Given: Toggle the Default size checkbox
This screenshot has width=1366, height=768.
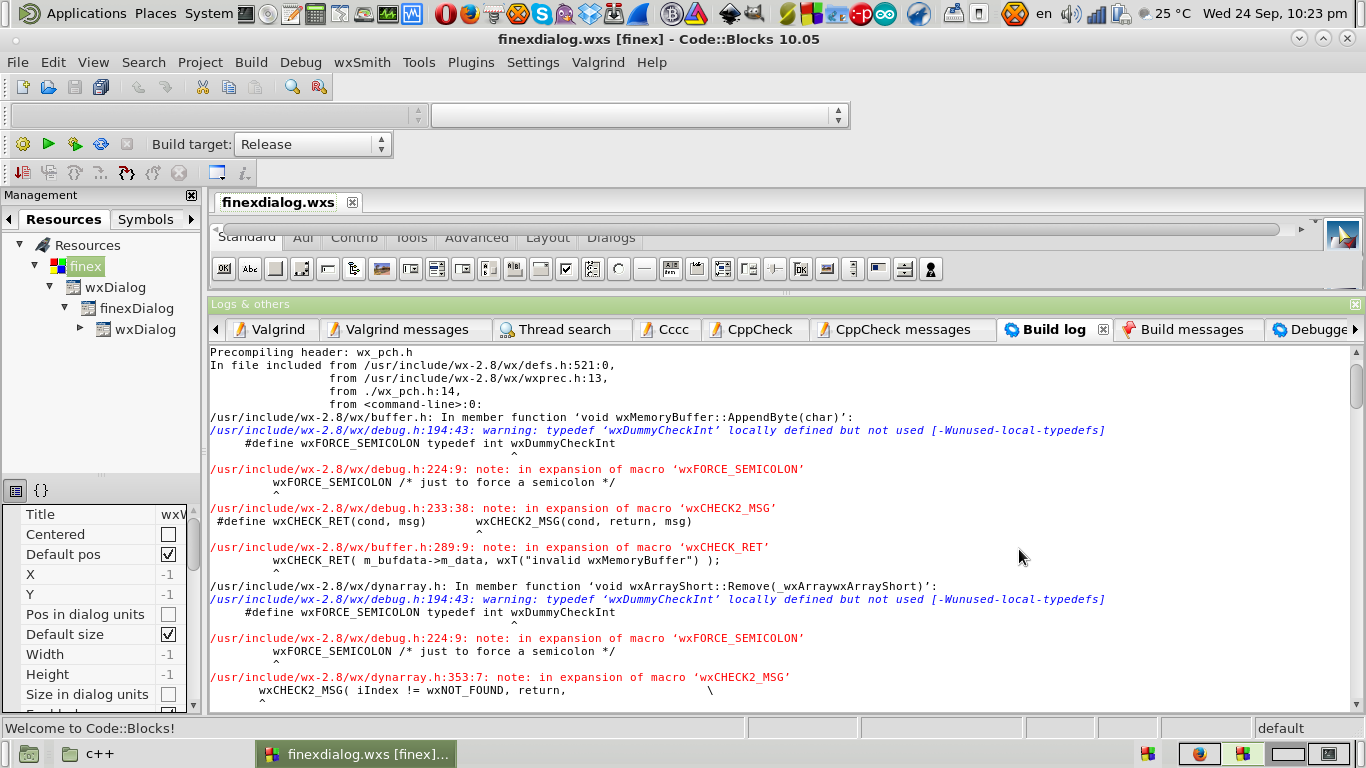Looking at the screenshot, I should click(168, 635).
